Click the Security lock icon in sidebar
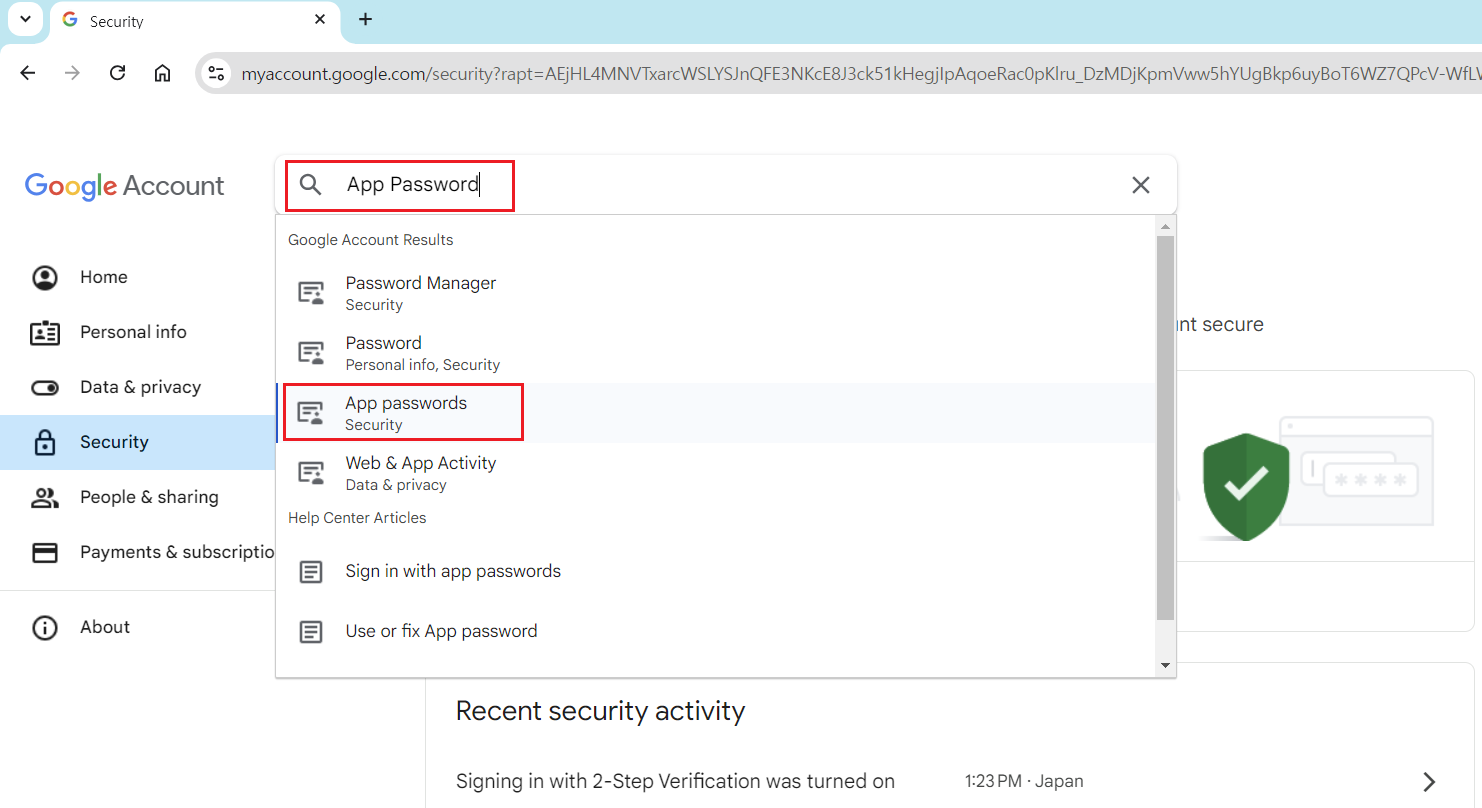Image resolution: width=1482 pixels, height=808 pixels. point(45,442)
